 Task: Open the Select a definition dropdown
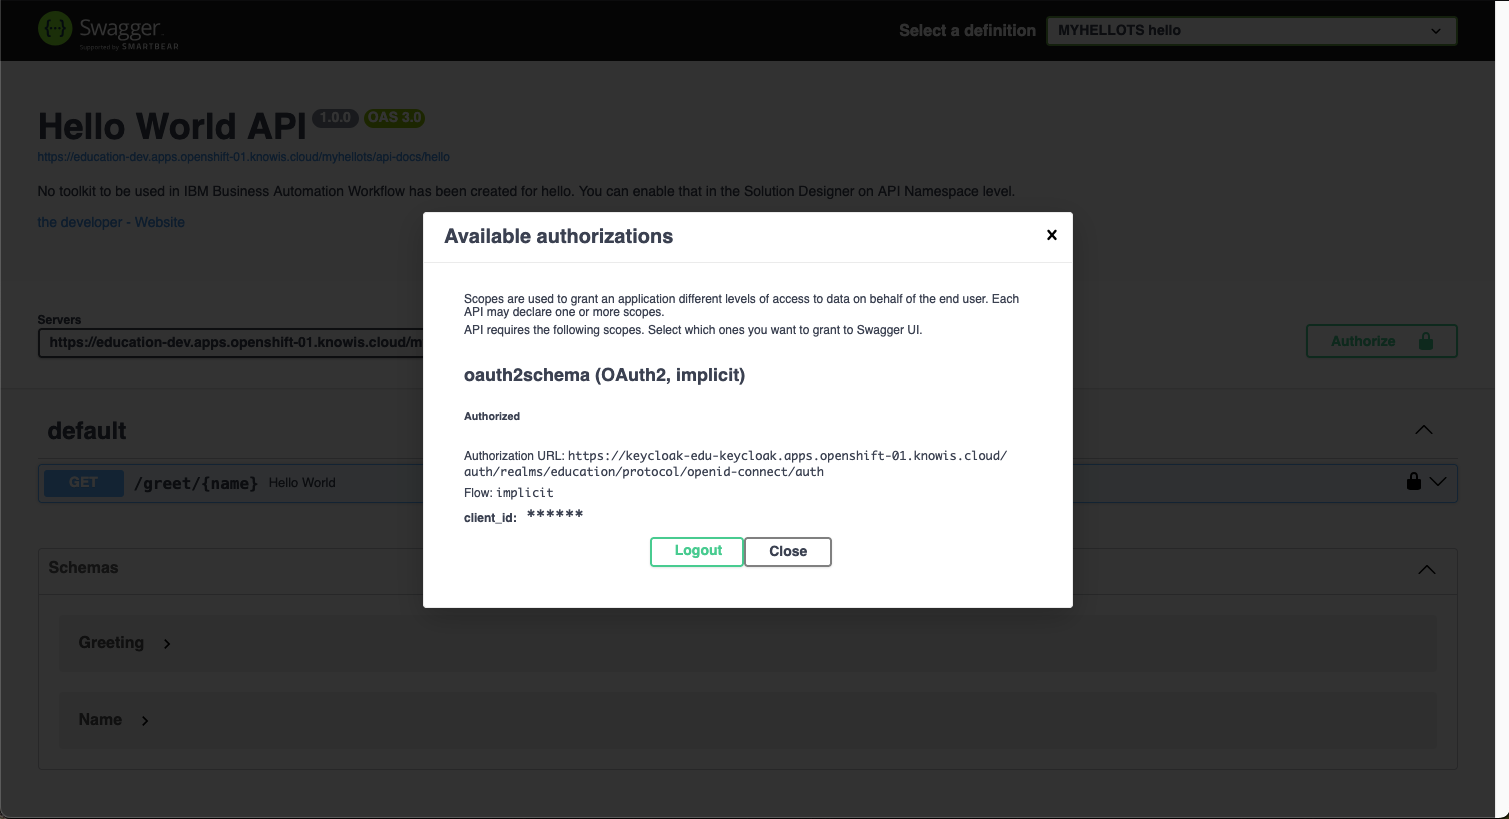[1251, 30]
